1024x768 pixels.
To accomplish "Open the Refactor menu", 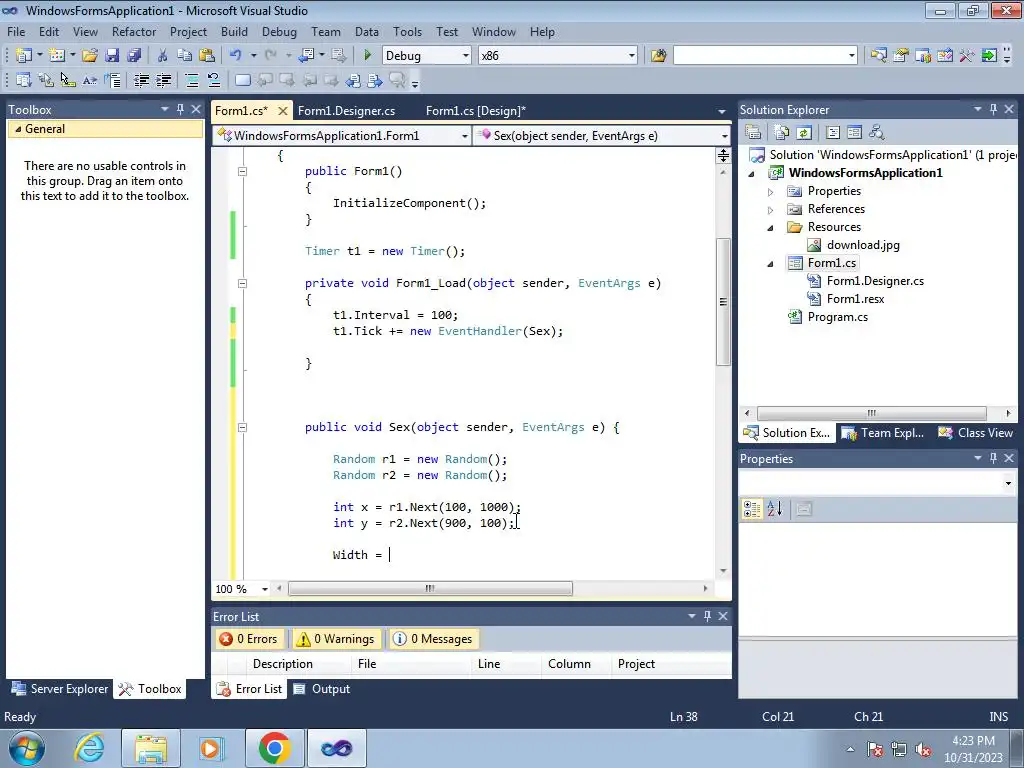I will (134, 31).
